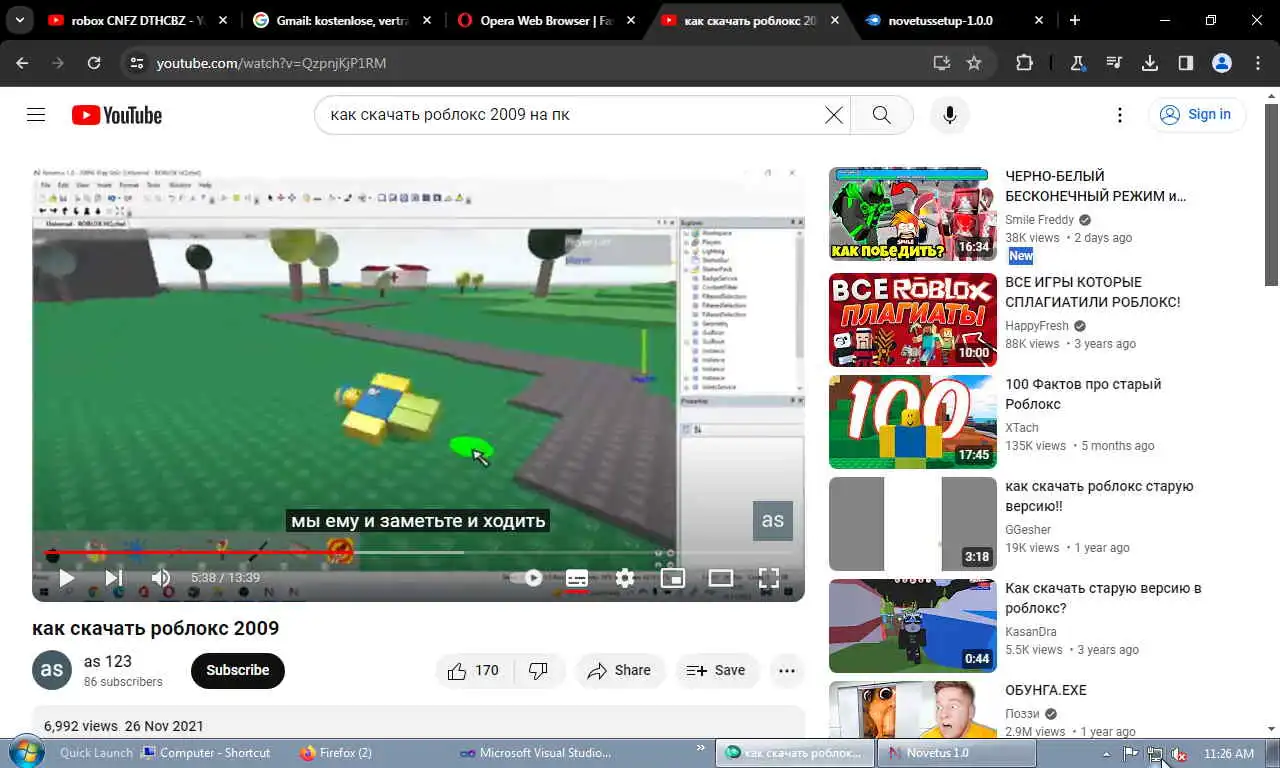Toggle subtitles/closed captions
1280x768 pixels.
tap(577, 577)
